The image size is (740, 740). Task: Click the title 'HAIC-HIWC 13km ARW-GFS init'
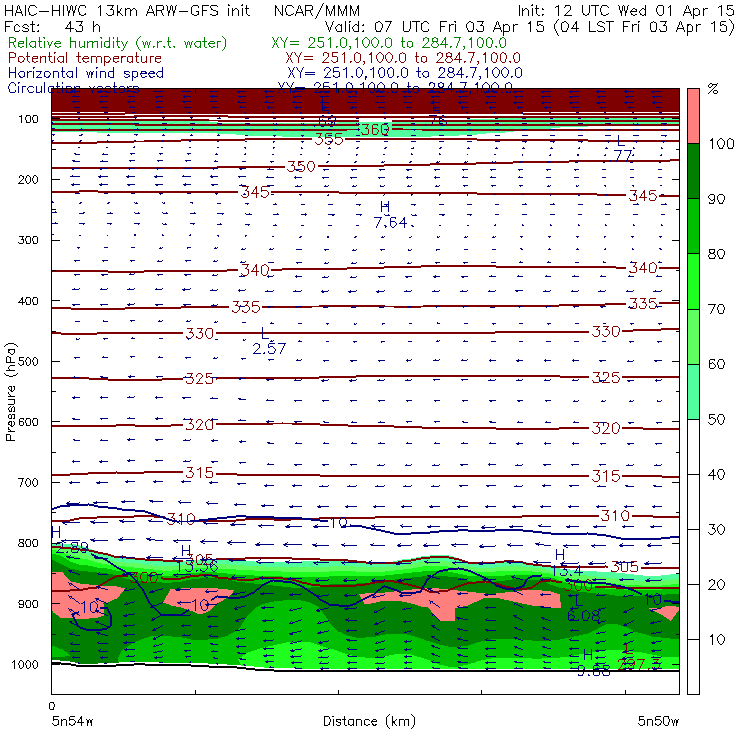(x=127, y=10)
